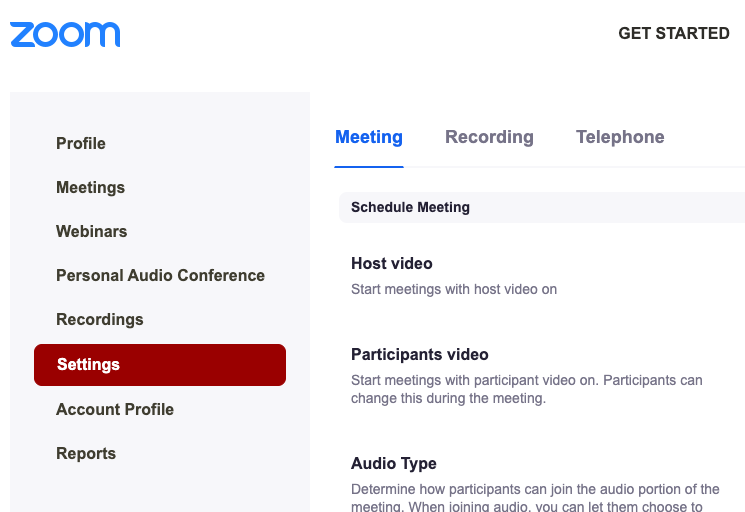This screenshot has height=512, width=745.
Task: Click the GET STARTED link
Action: pyautogui.click(x=674, y=33)
